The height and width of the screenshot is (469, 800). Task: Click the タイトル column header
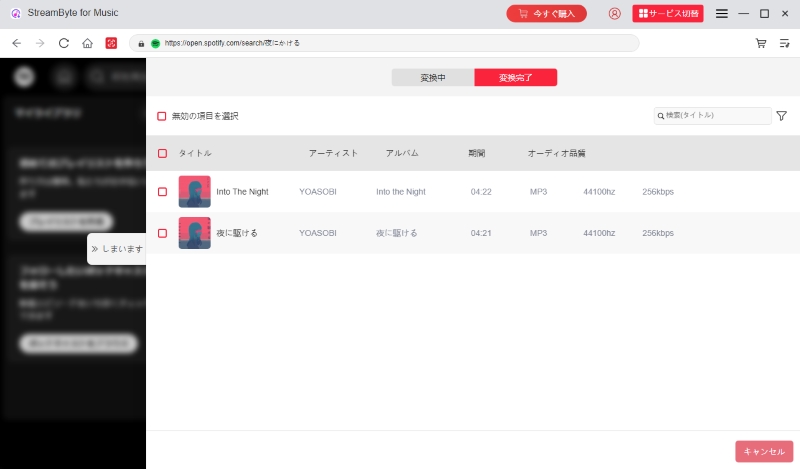[195, 153]
